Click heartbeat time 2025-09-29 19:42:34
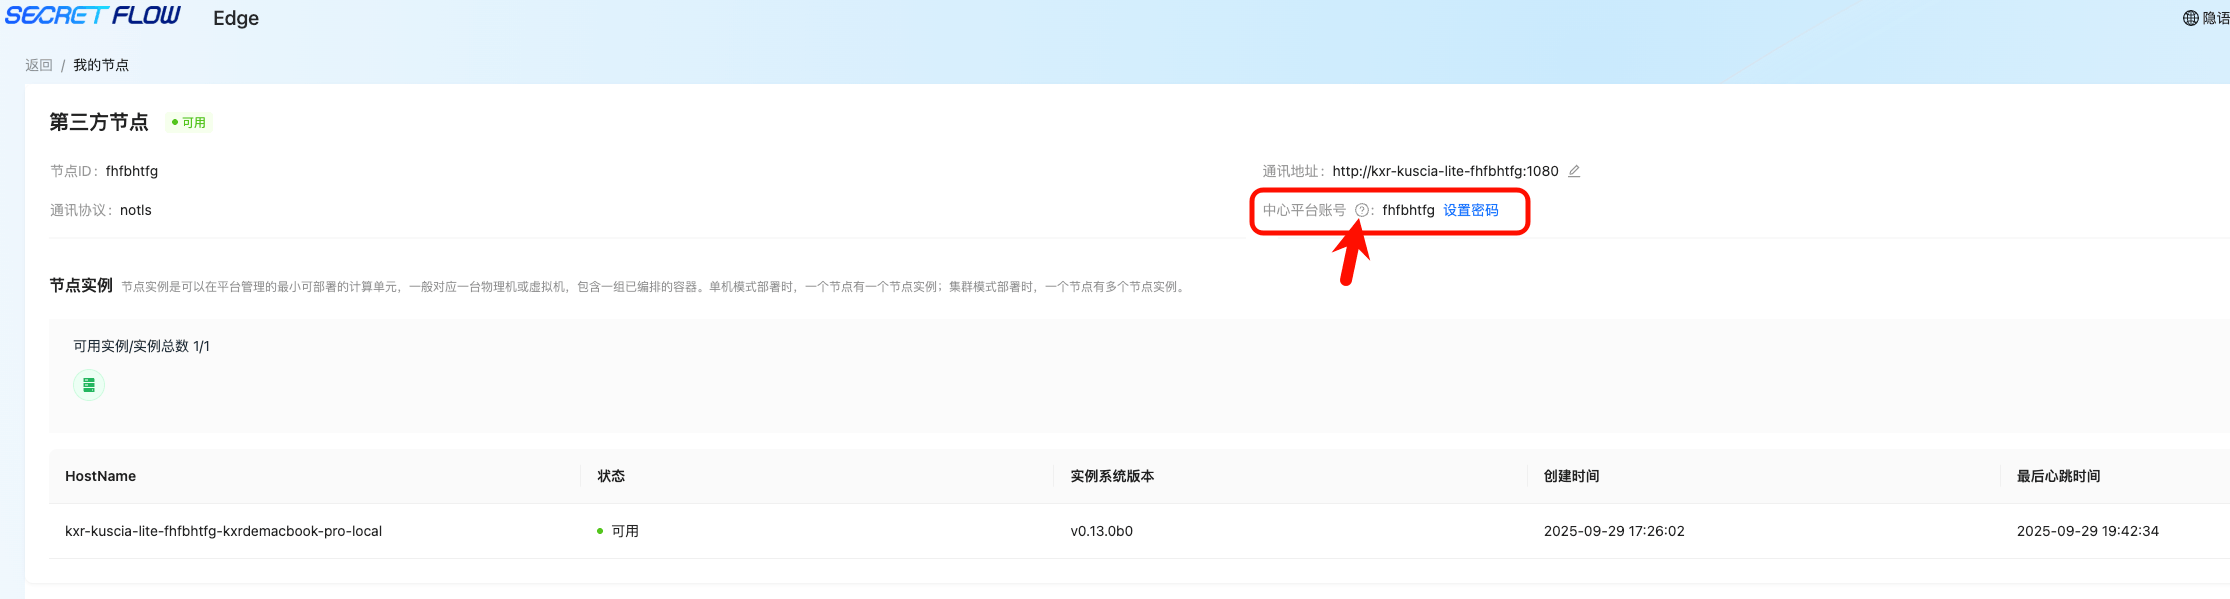2230x599 pixels. (2087, 531)
